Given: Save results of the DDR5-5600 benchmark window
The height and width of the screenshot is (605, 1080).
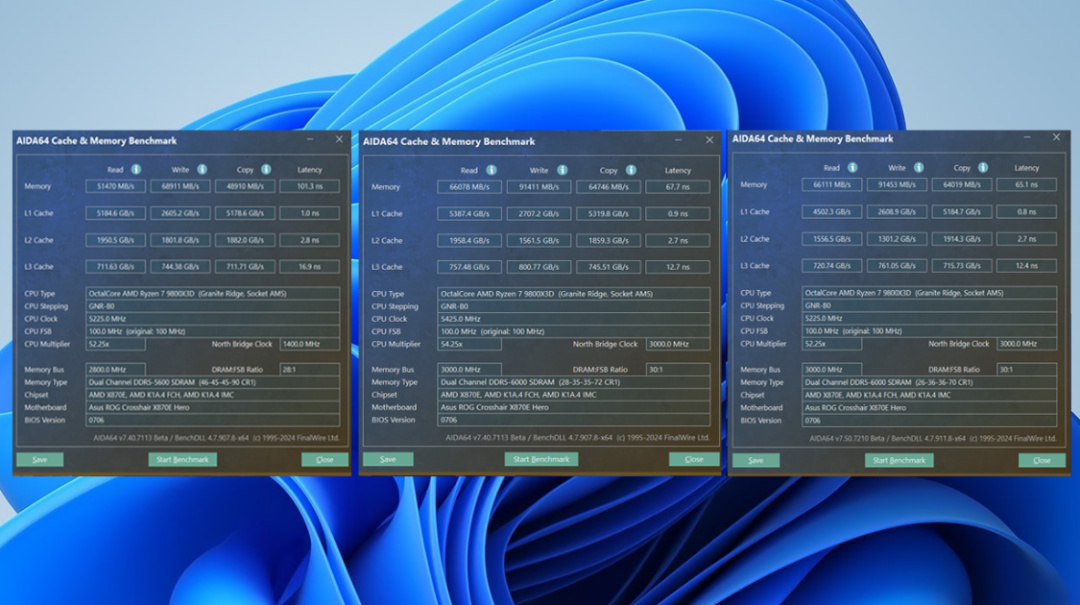Looking at the screenshot, I should tap(40, 459).
